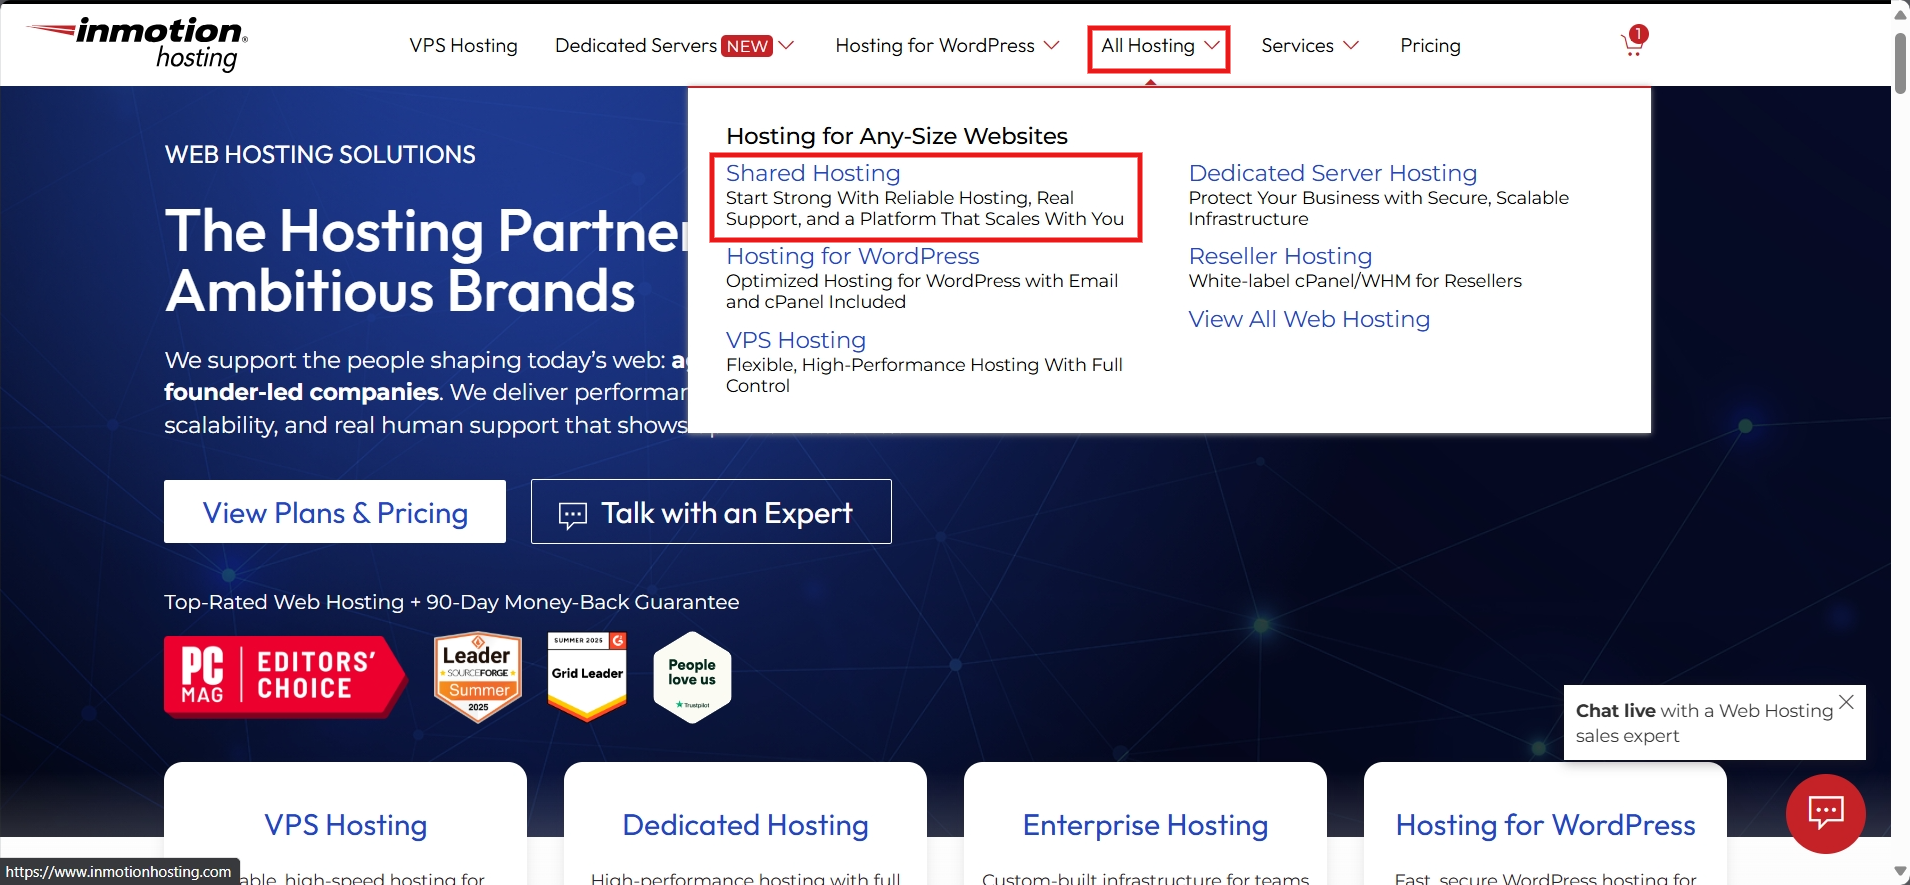1910x885 pixels.
Task: Click 'Protect Your Business with Secure, Scalable Infrastructure' text
Action: coord(1378,208)
